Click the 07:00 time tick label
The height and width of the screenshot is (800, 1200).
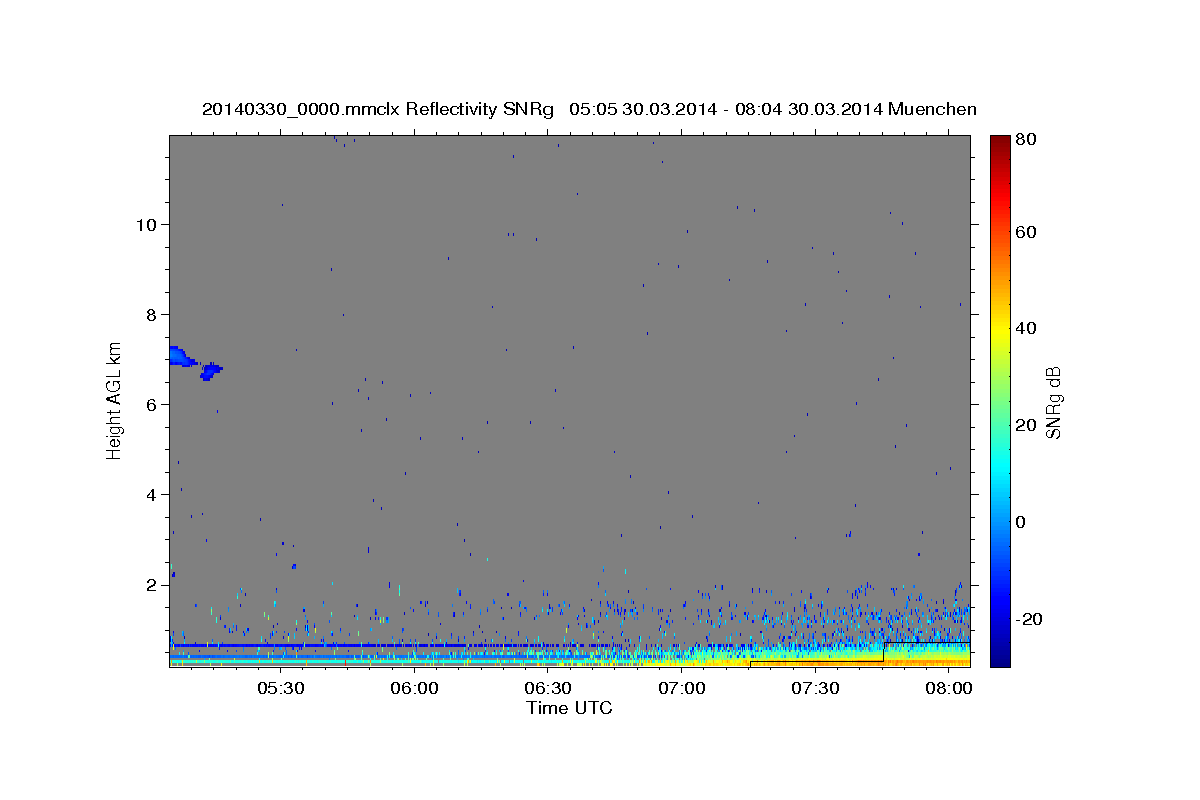(x=682, y=688)
